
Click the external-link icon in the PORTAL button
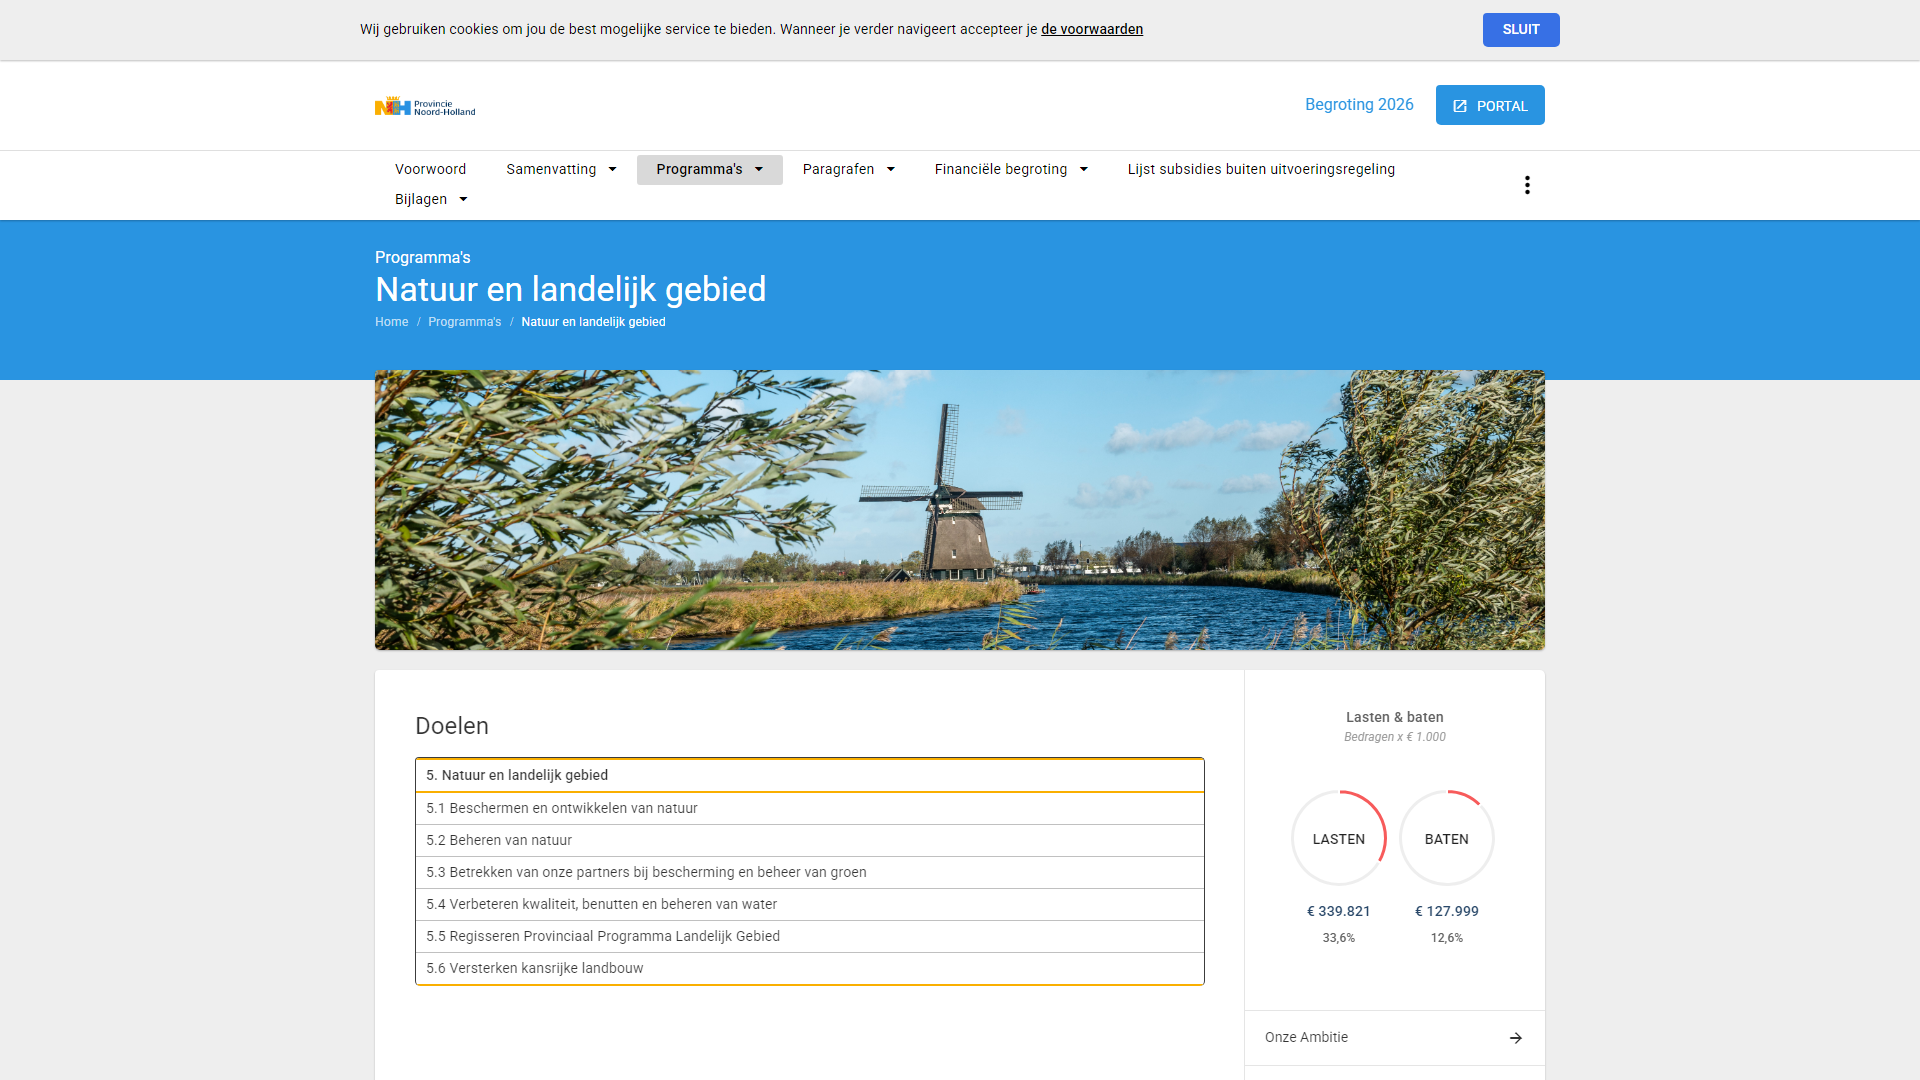[1460, 106]
